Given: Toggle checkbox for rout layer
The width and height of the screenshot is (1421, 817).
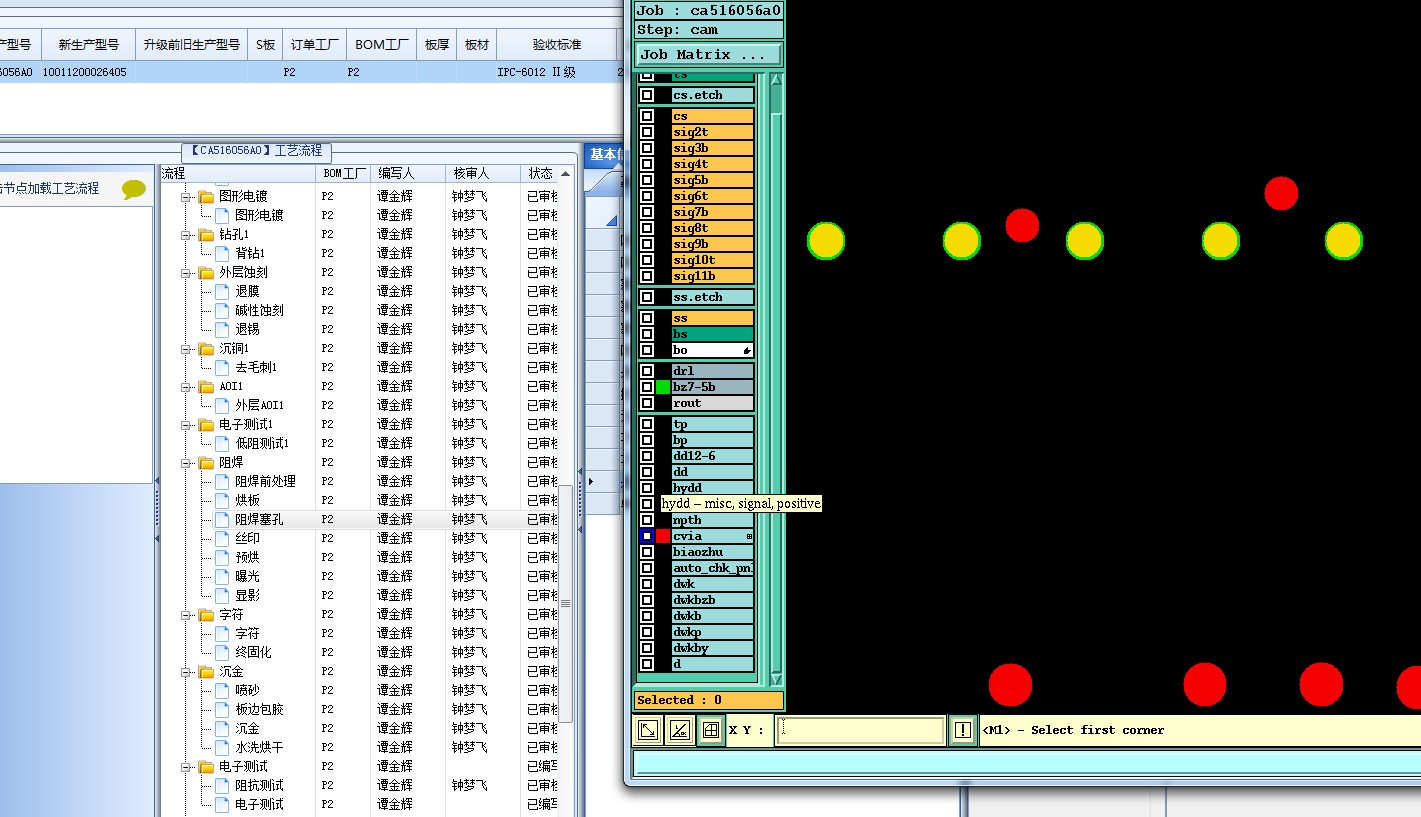Looking at the screenshot, I should (647, 403).
